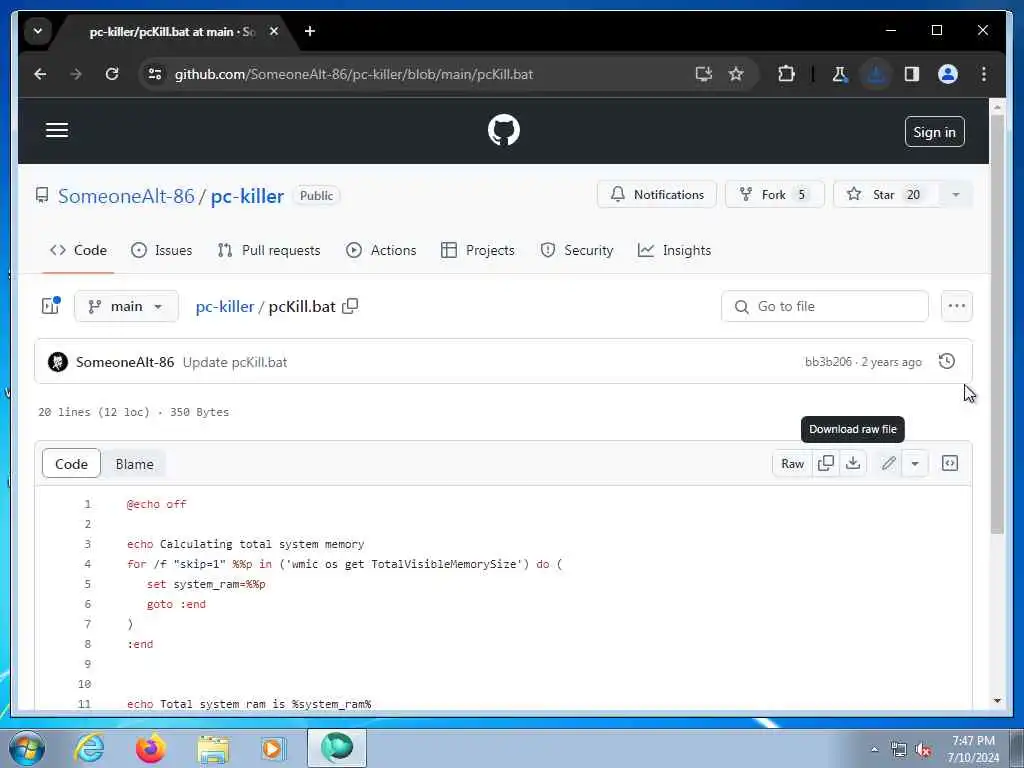This screenshot has width=1024, height=768.
Task: Click the GitHub Octocat logo
Action: coord(504,130)
